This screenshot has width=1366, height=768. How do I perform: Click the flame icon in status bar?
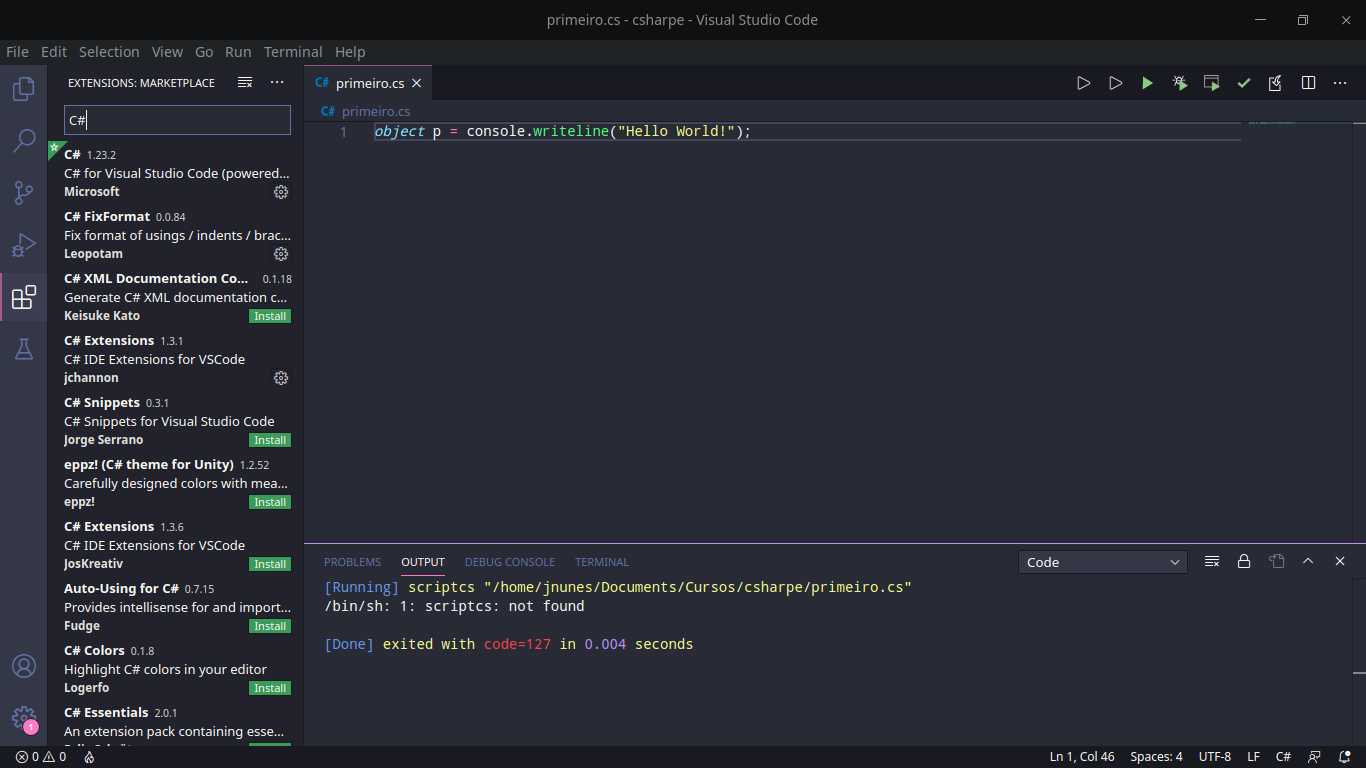(89, 757)
